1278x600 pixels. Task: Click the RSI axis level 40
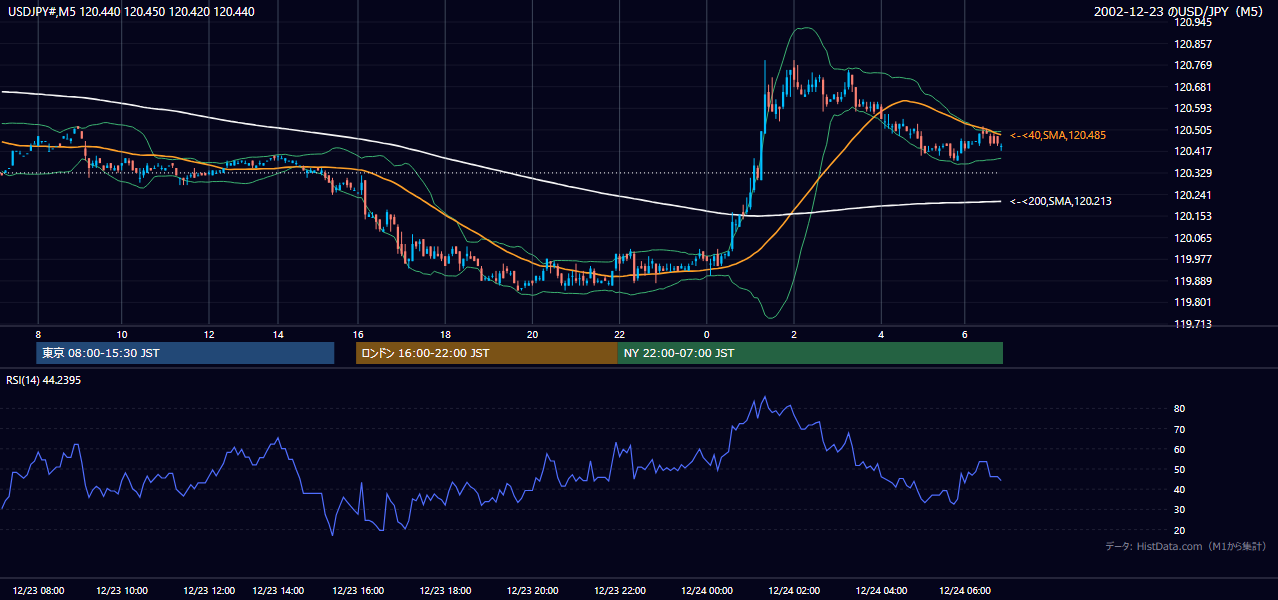[1179, 489]
